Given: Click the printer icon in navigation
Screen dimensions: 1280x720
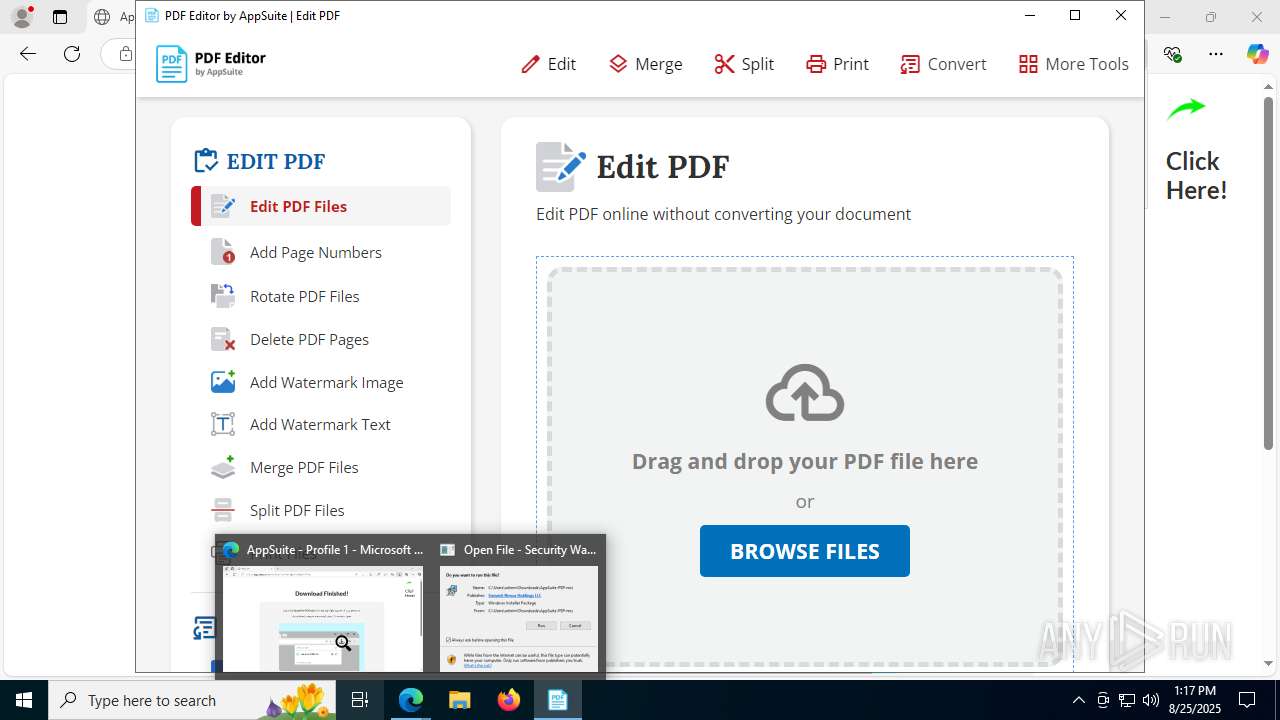Looking at the screenshot, I should 816,64.
